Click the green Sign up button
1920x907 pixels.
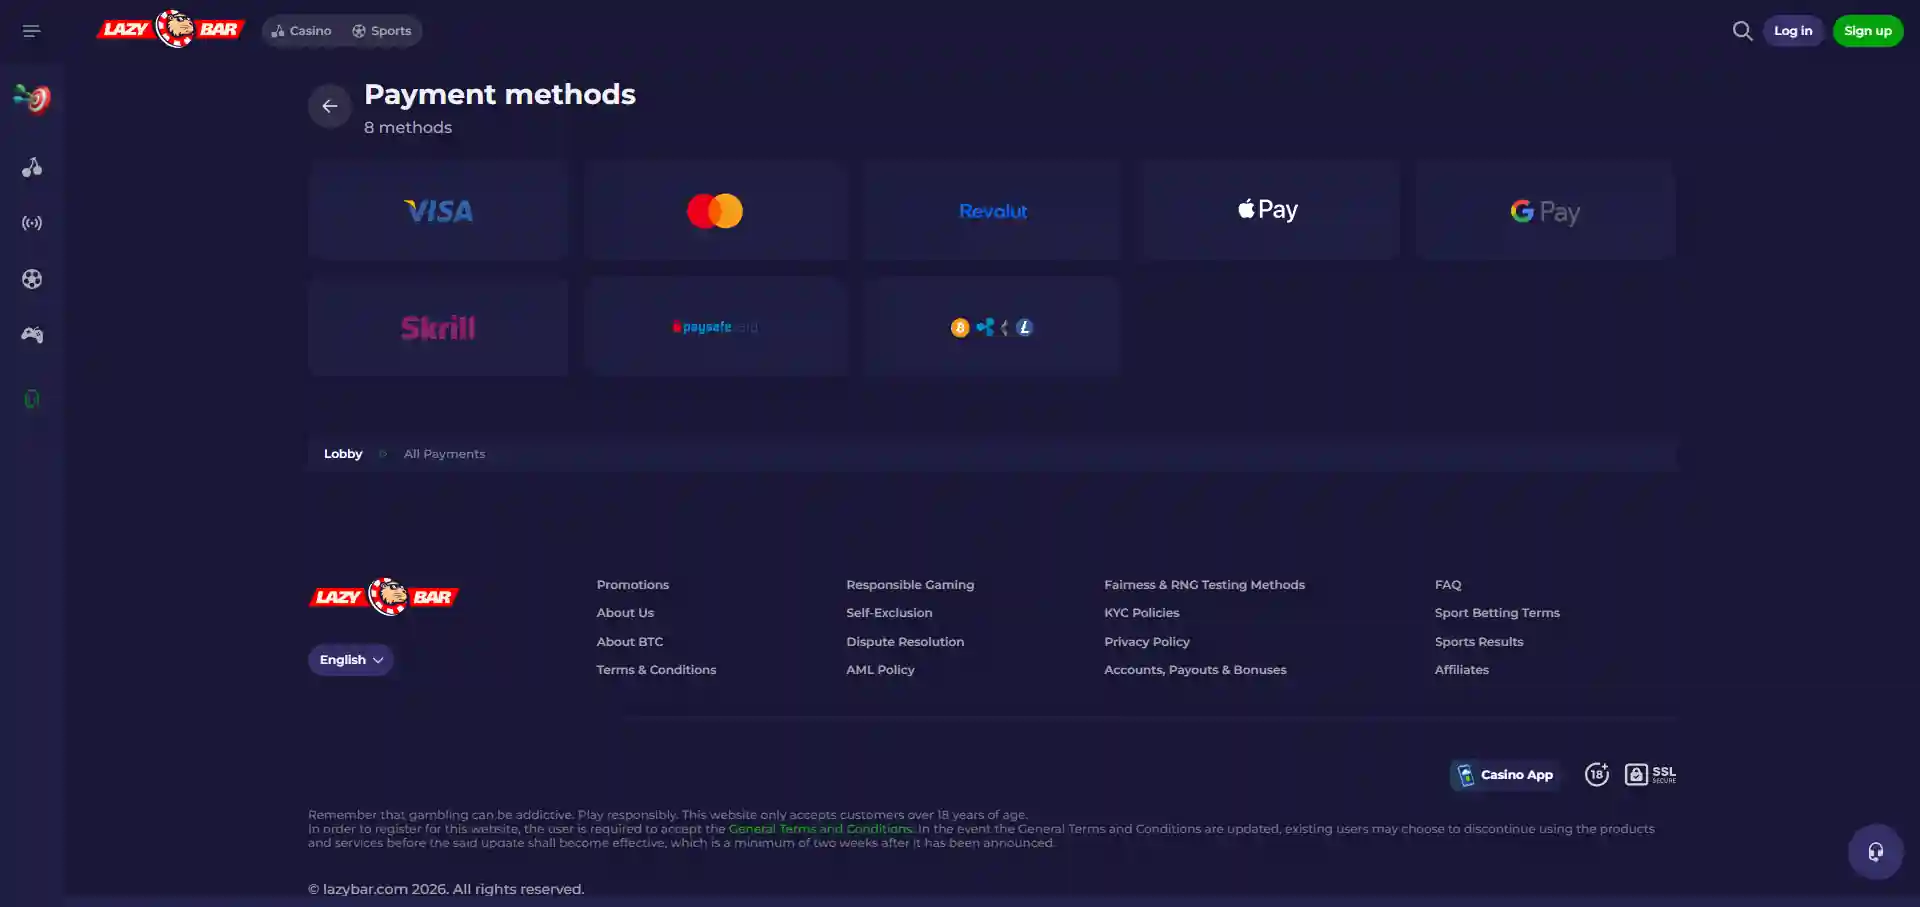pos(1868,31)
